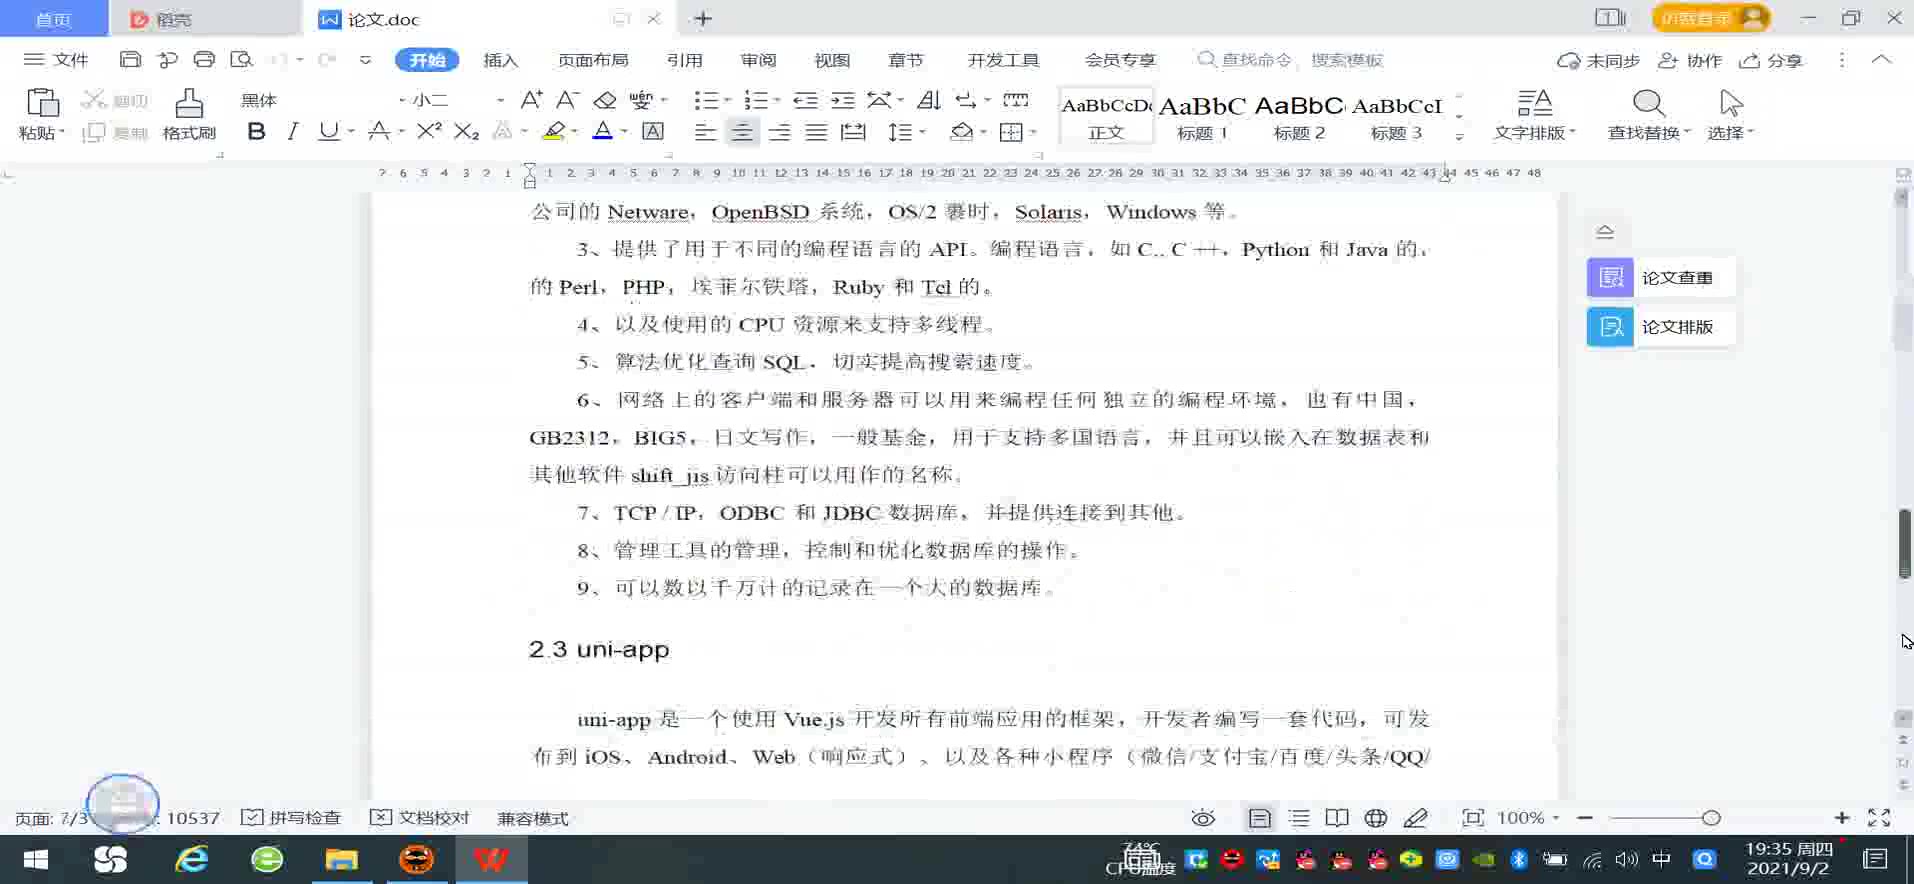Apply the 标题 1 style

click(1202, 117)
